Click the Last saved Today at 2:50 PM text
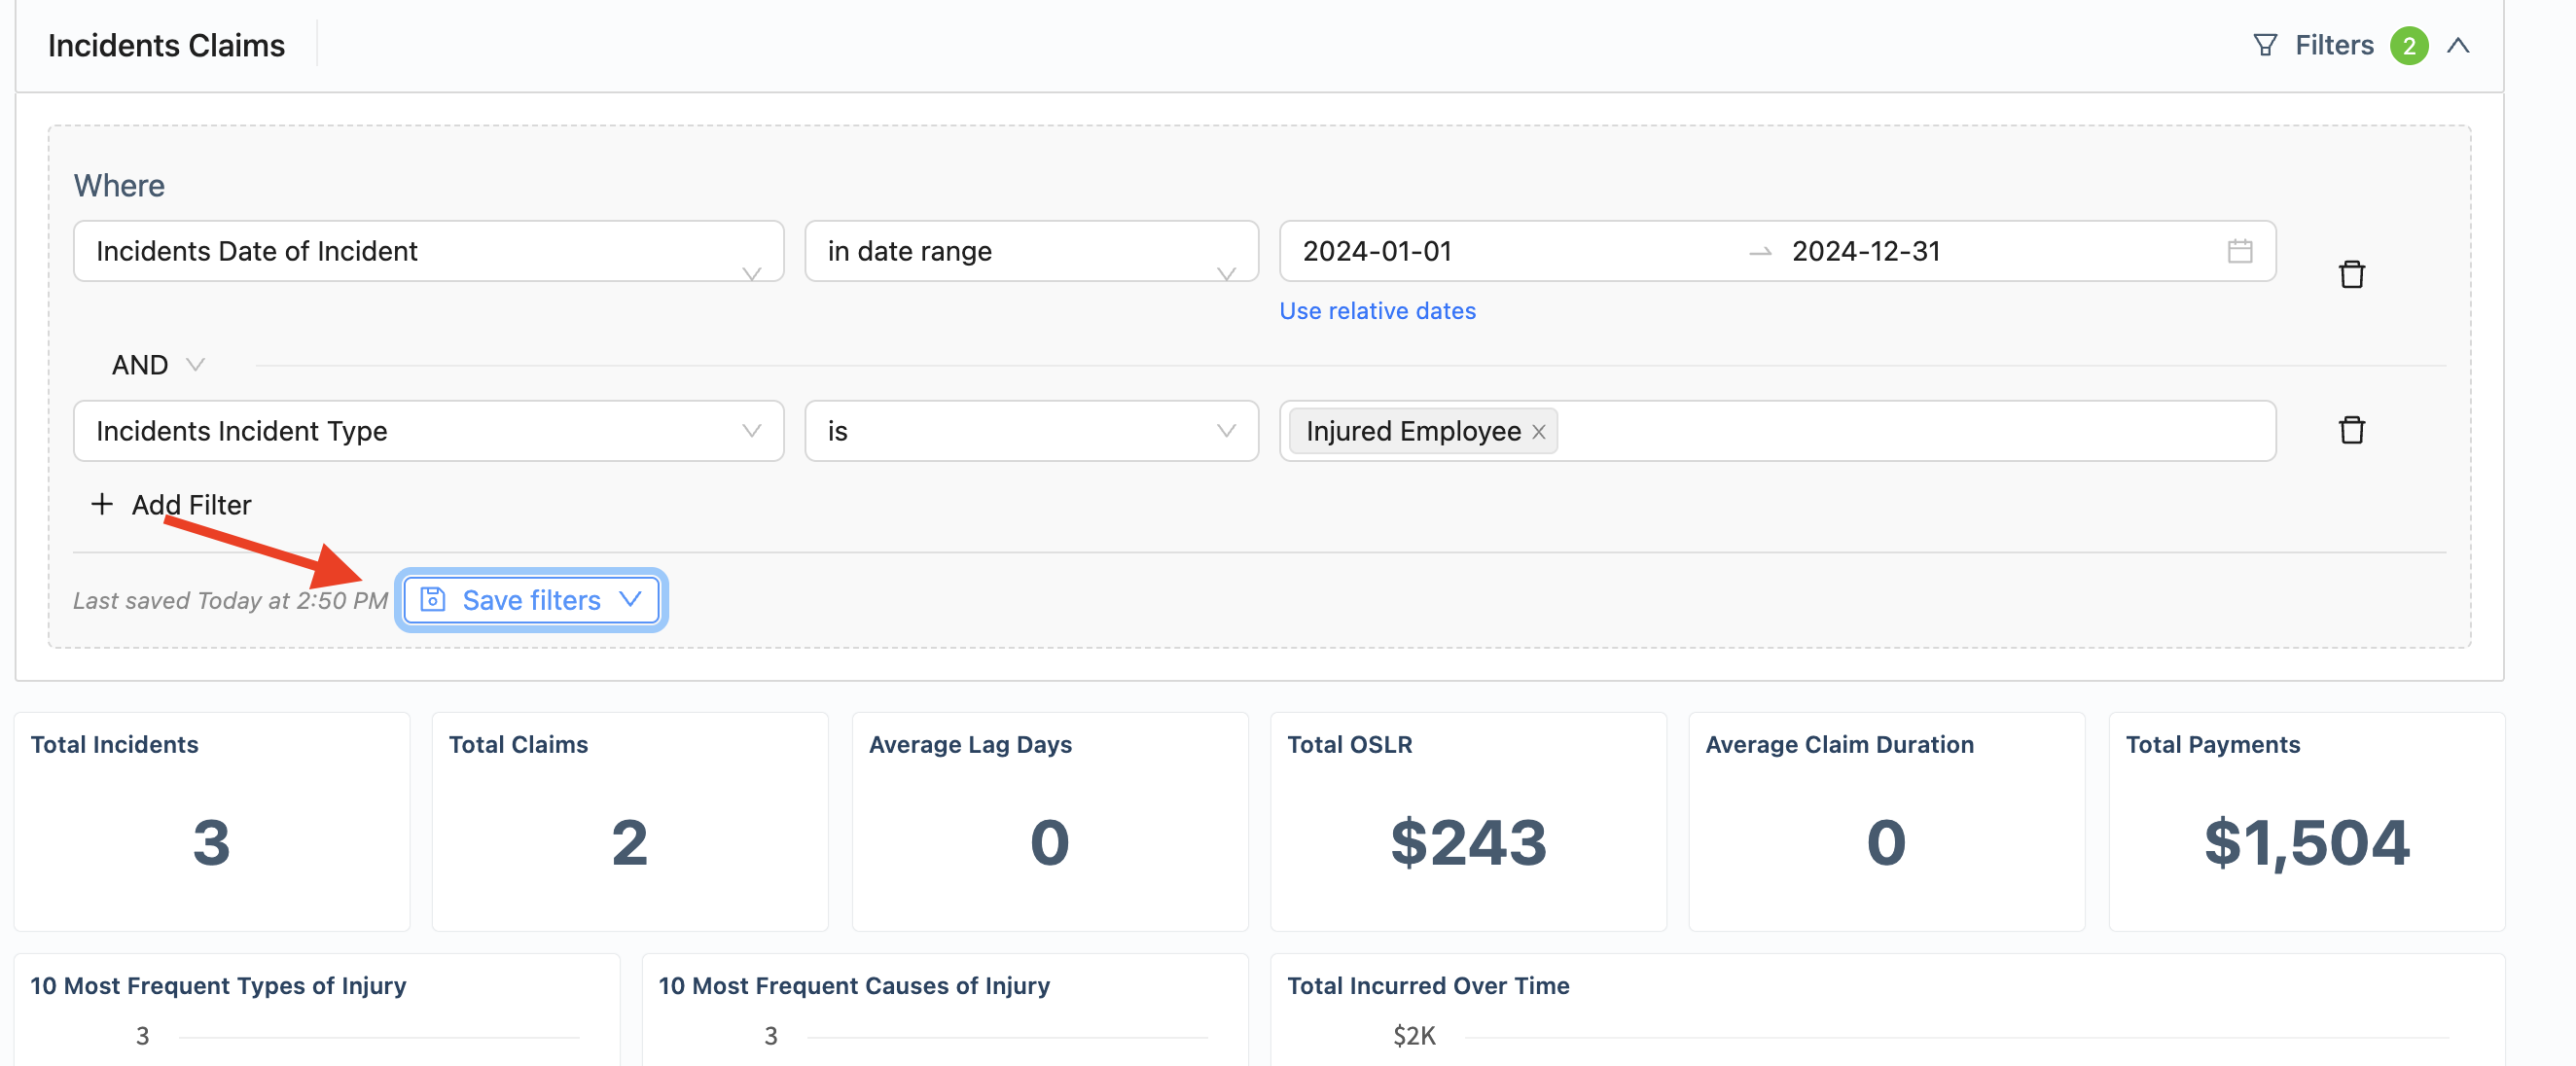Image resolution: width=2576 pixels, height=1066 pixels. pyautogui.click(x=230, y=600)
